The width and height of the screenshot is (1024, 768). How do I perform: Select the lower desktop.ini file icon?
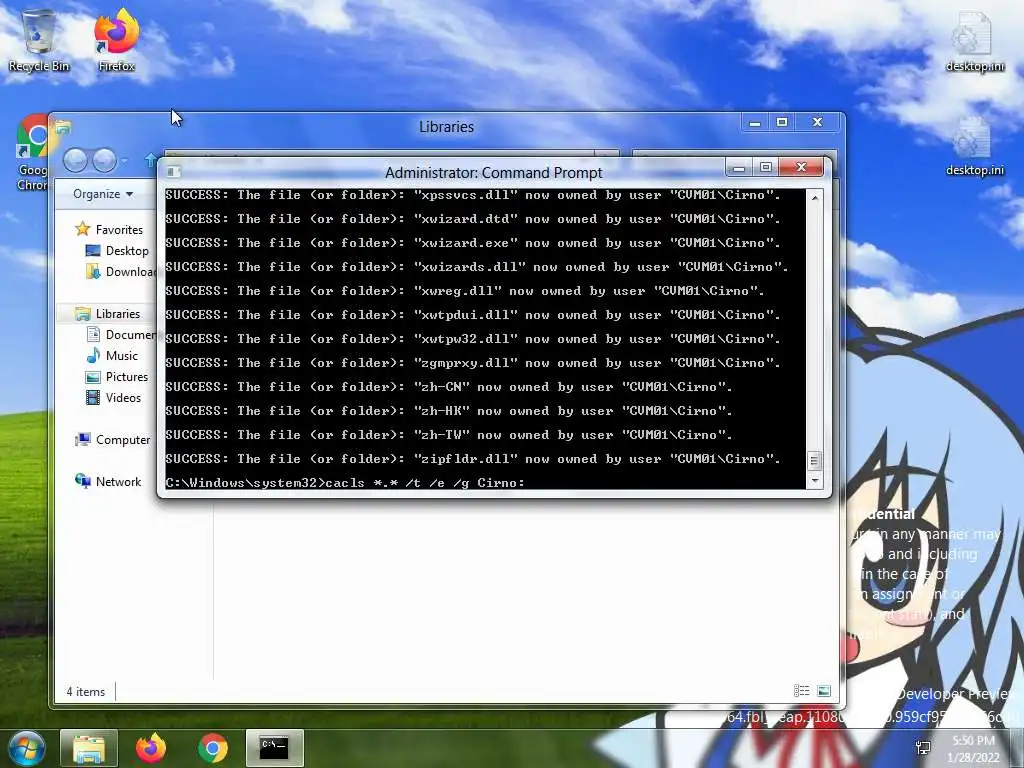click(974, 146)
